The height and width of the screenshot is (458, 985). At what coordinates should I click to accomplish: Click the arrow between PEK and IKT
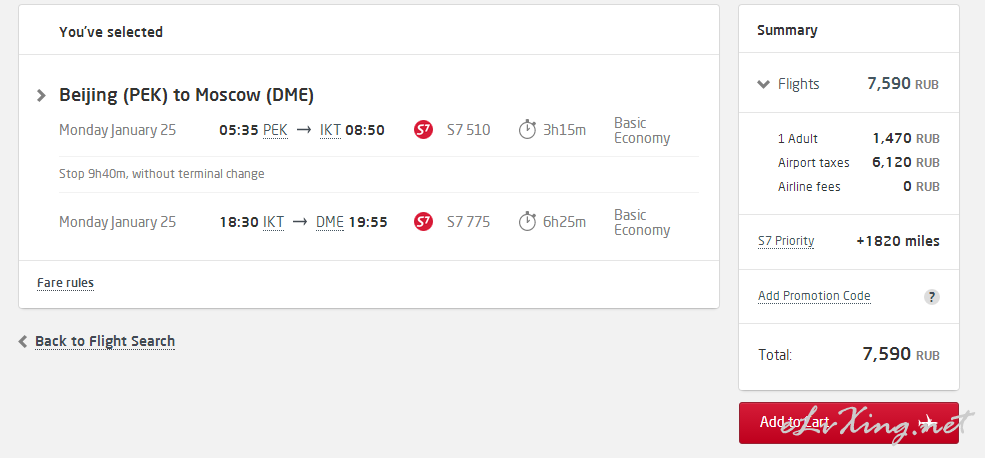303,130
